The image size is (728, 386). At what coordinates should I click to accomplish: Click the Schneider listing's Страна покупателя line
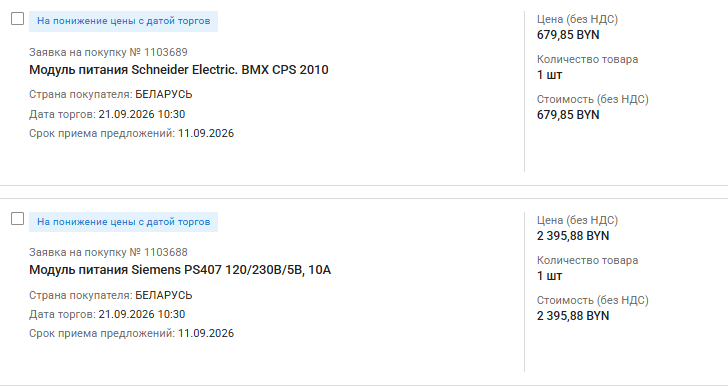pyautogui.click(x=110, y=94)
